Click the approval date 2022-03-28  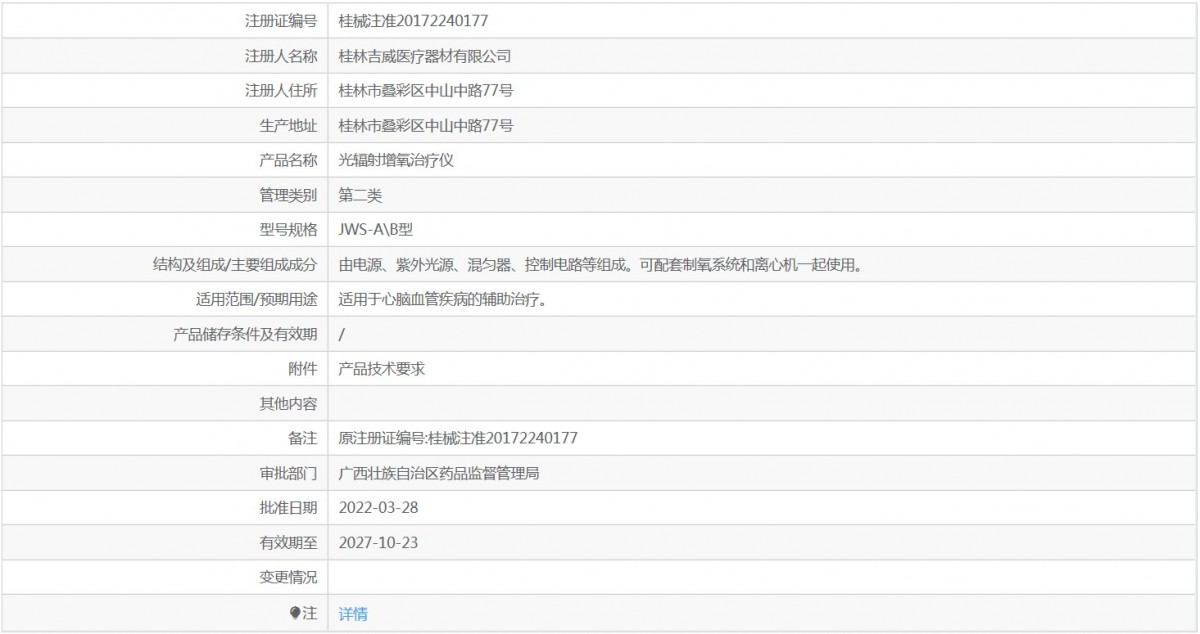(x=379, y=508)
